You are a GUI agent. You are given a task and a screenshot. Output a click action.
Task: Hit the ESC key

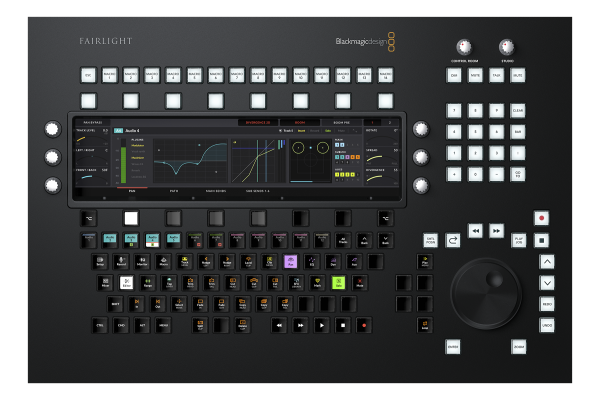click(88, 75)
